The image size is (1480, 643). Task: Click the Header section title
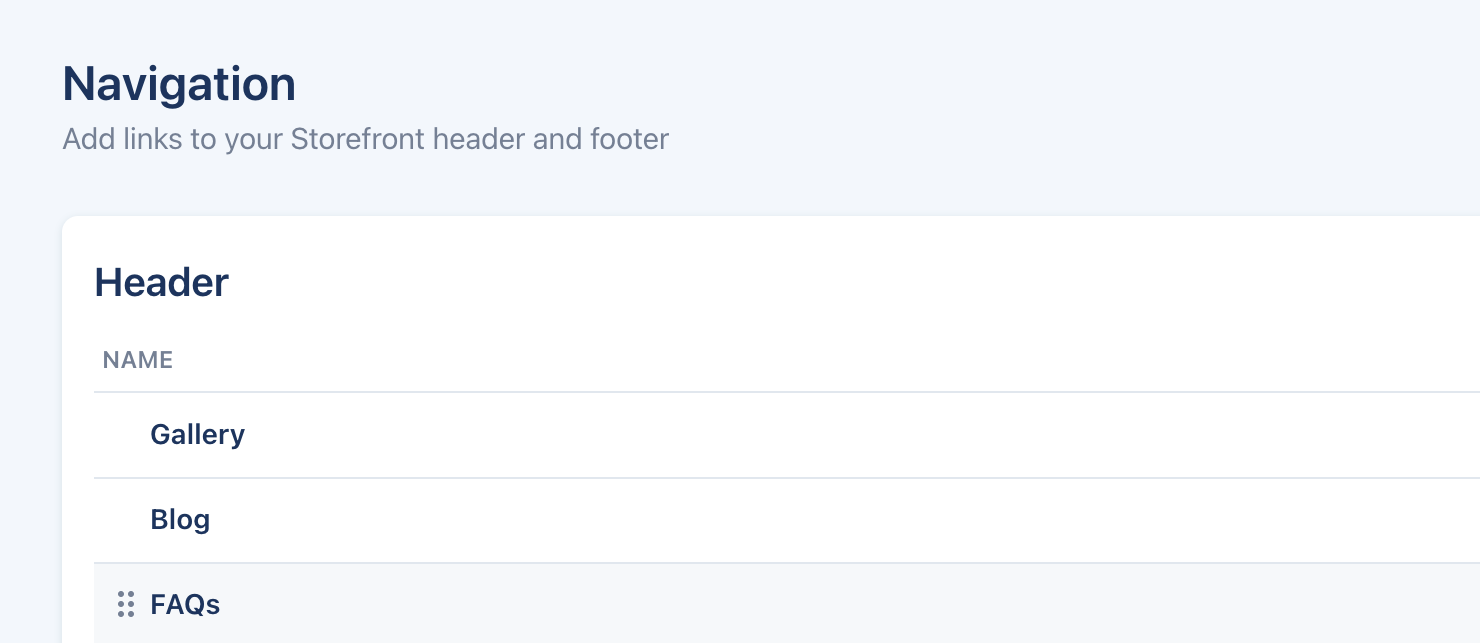pyautogui.click(x=161, y=283)
